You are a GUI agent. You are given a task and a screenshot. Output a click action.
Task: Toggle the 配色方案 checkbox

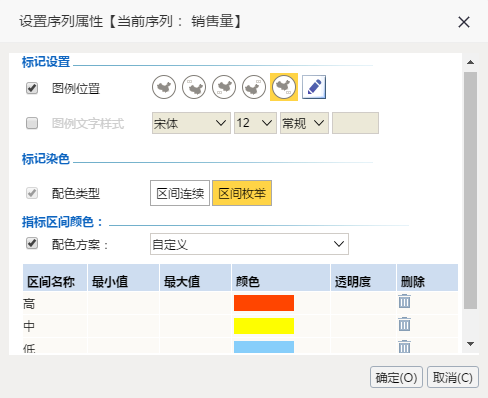coord(32,243)
